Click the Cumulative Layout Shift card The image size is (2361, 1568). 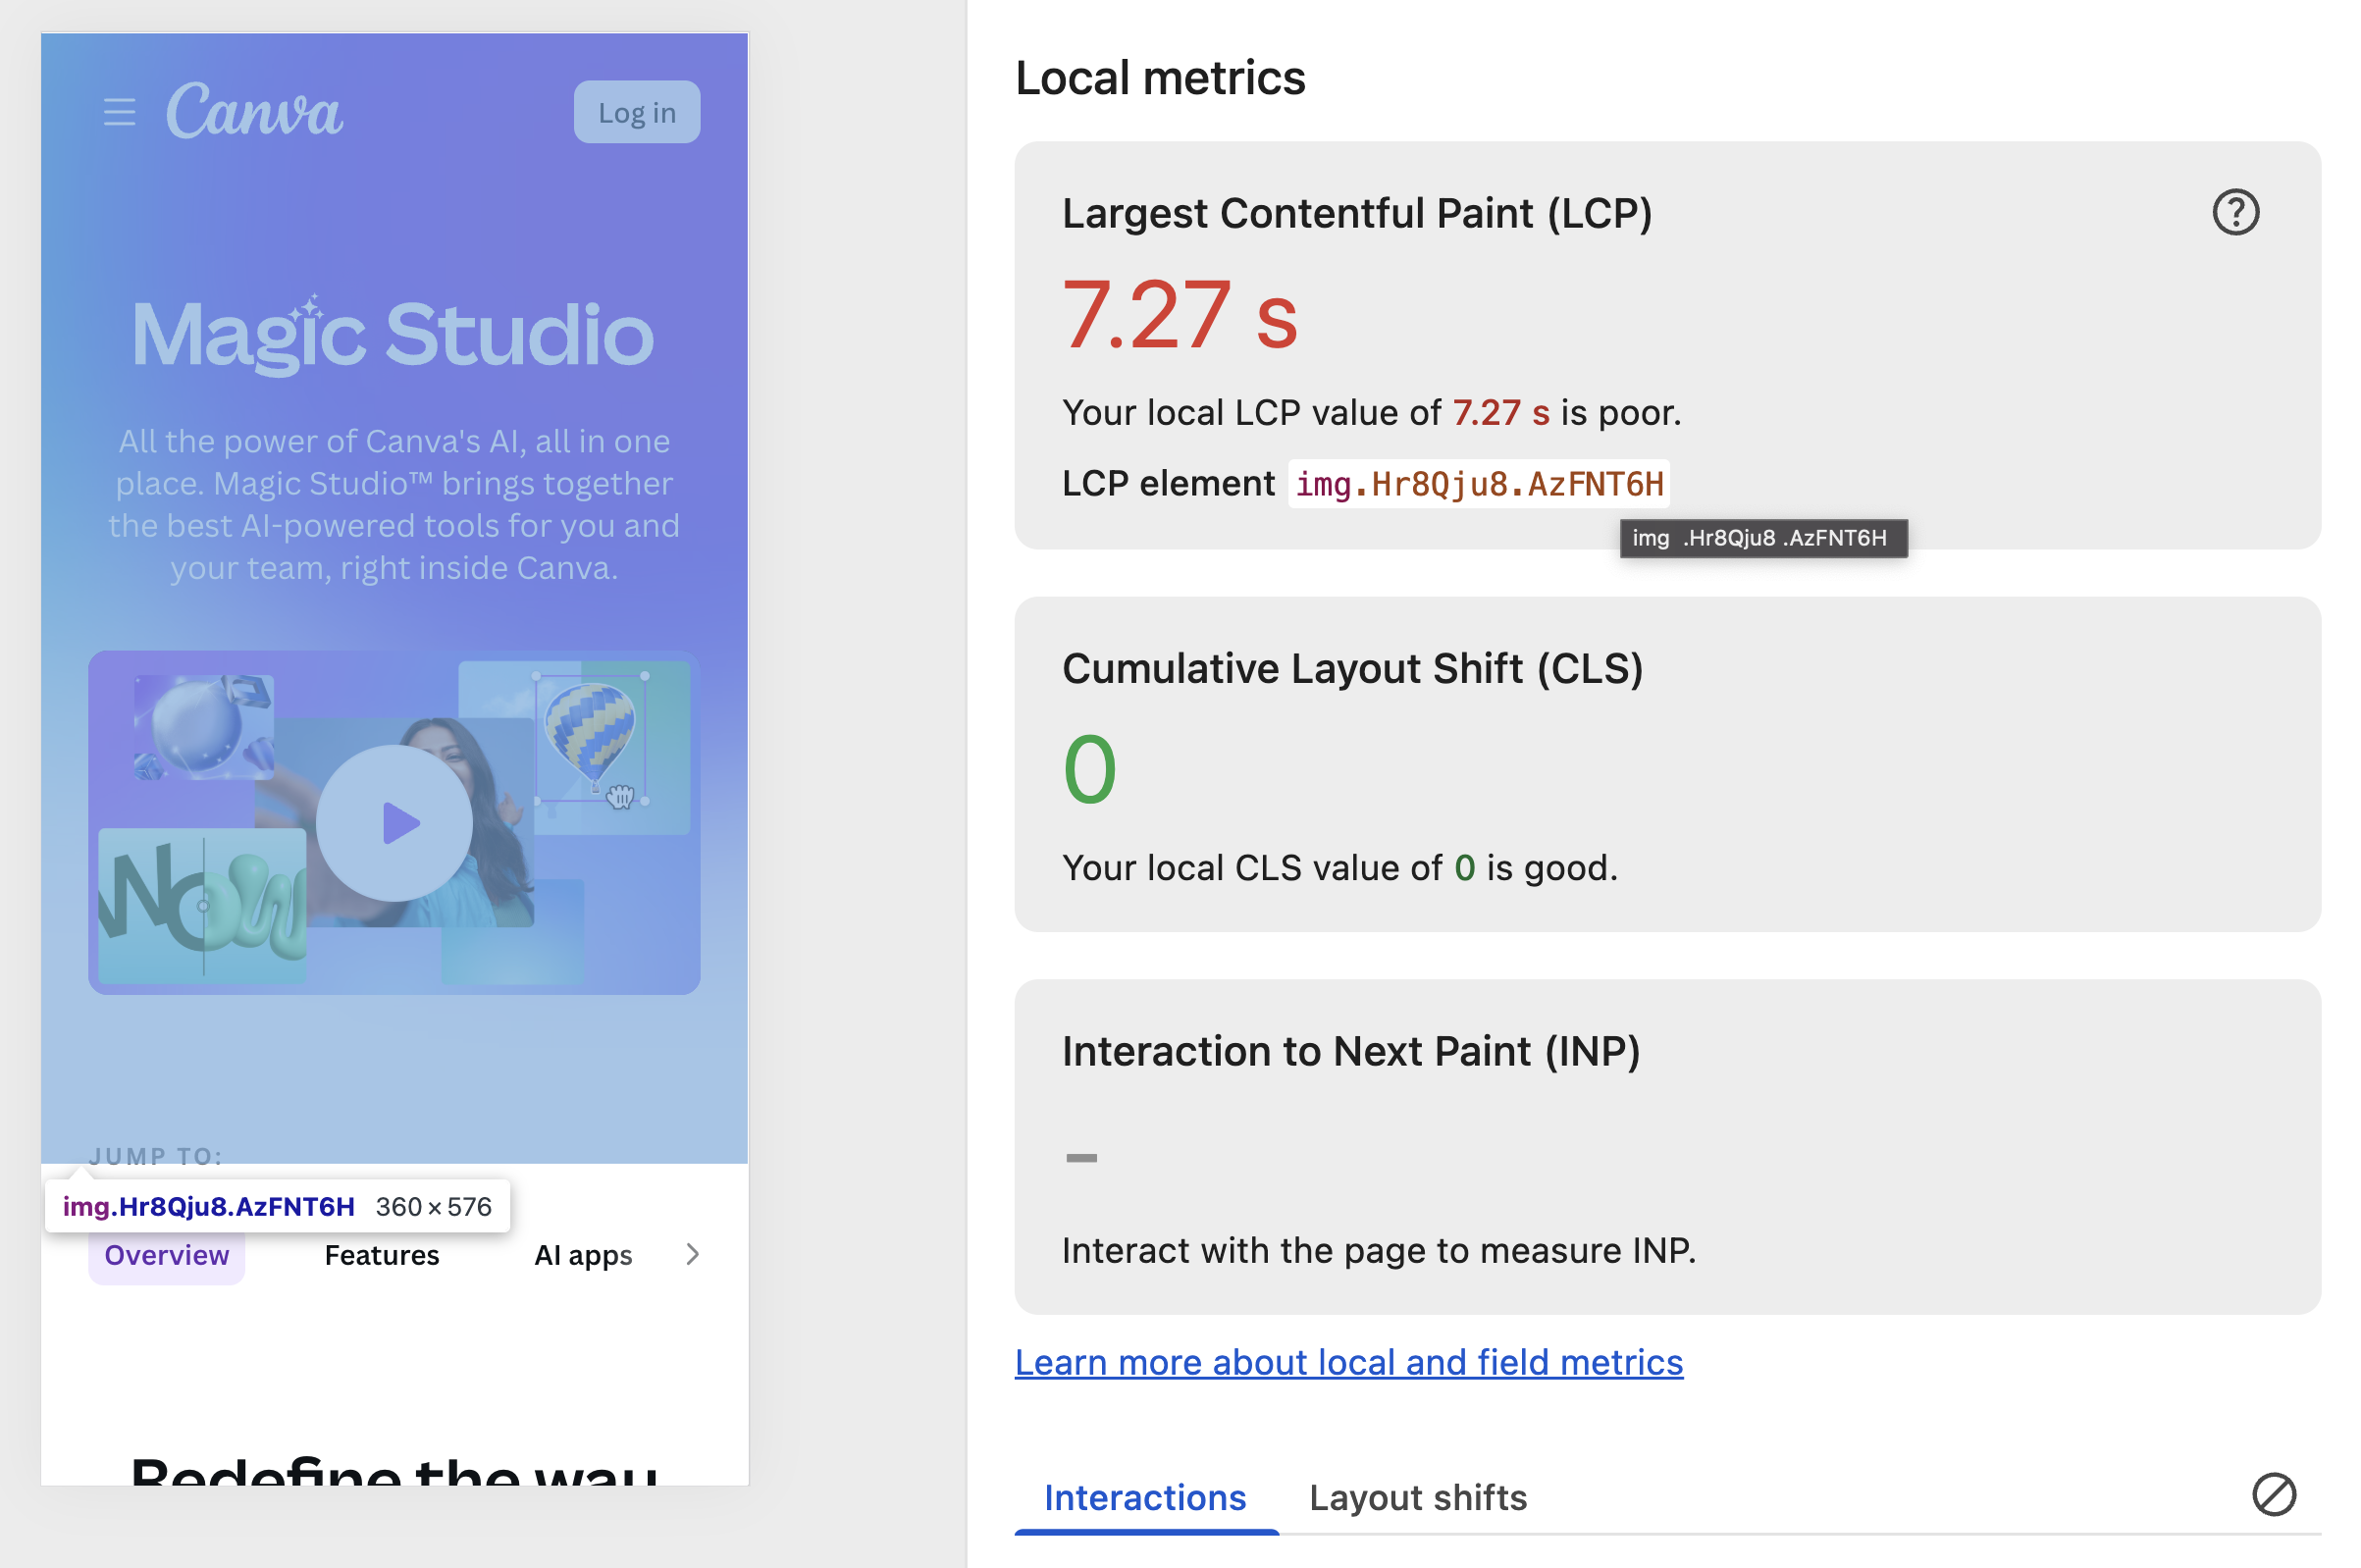coord(1666,764)
